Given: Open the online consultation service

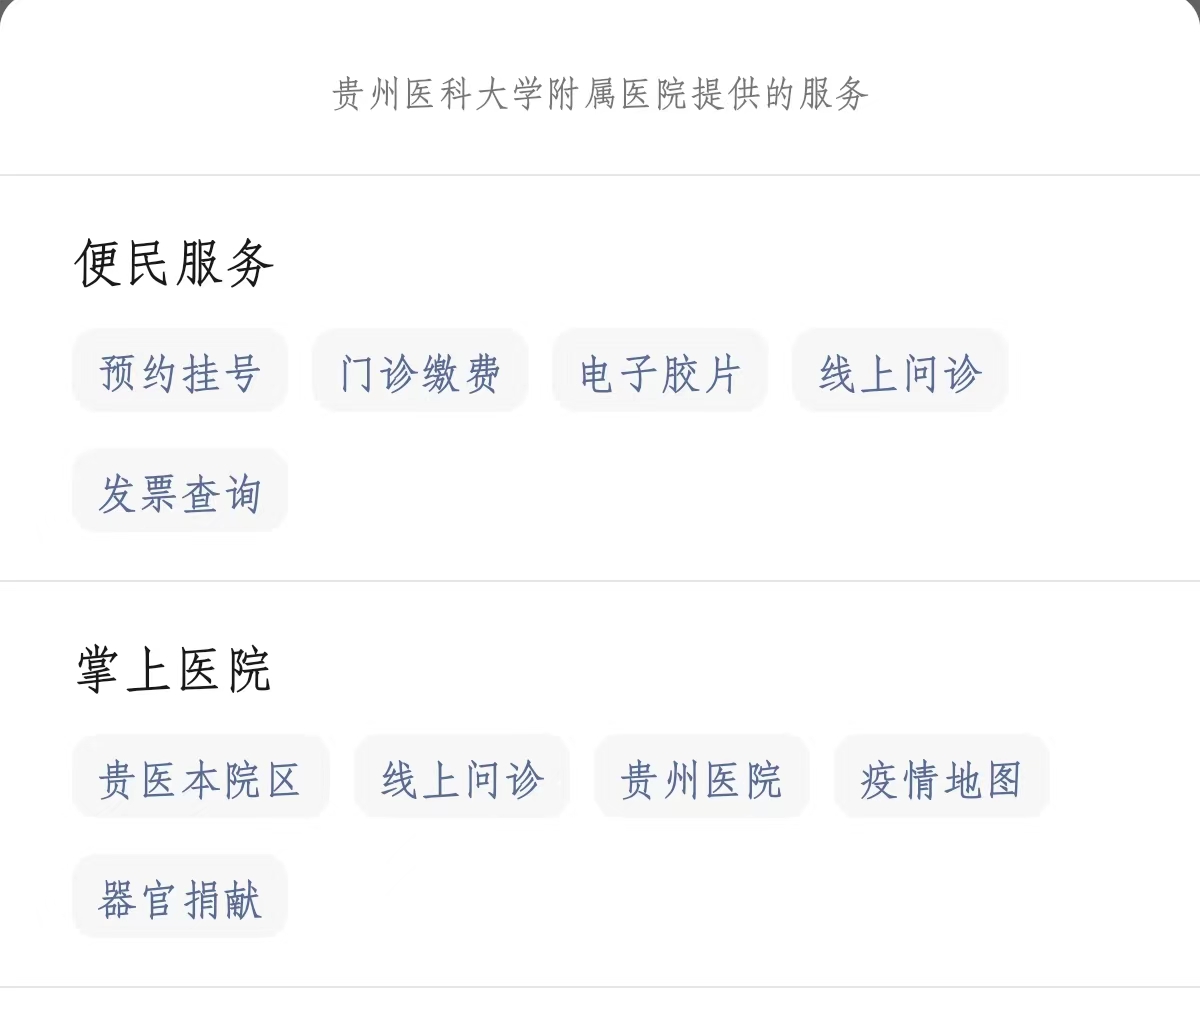Looking at the screenshot, I should 899,370.
